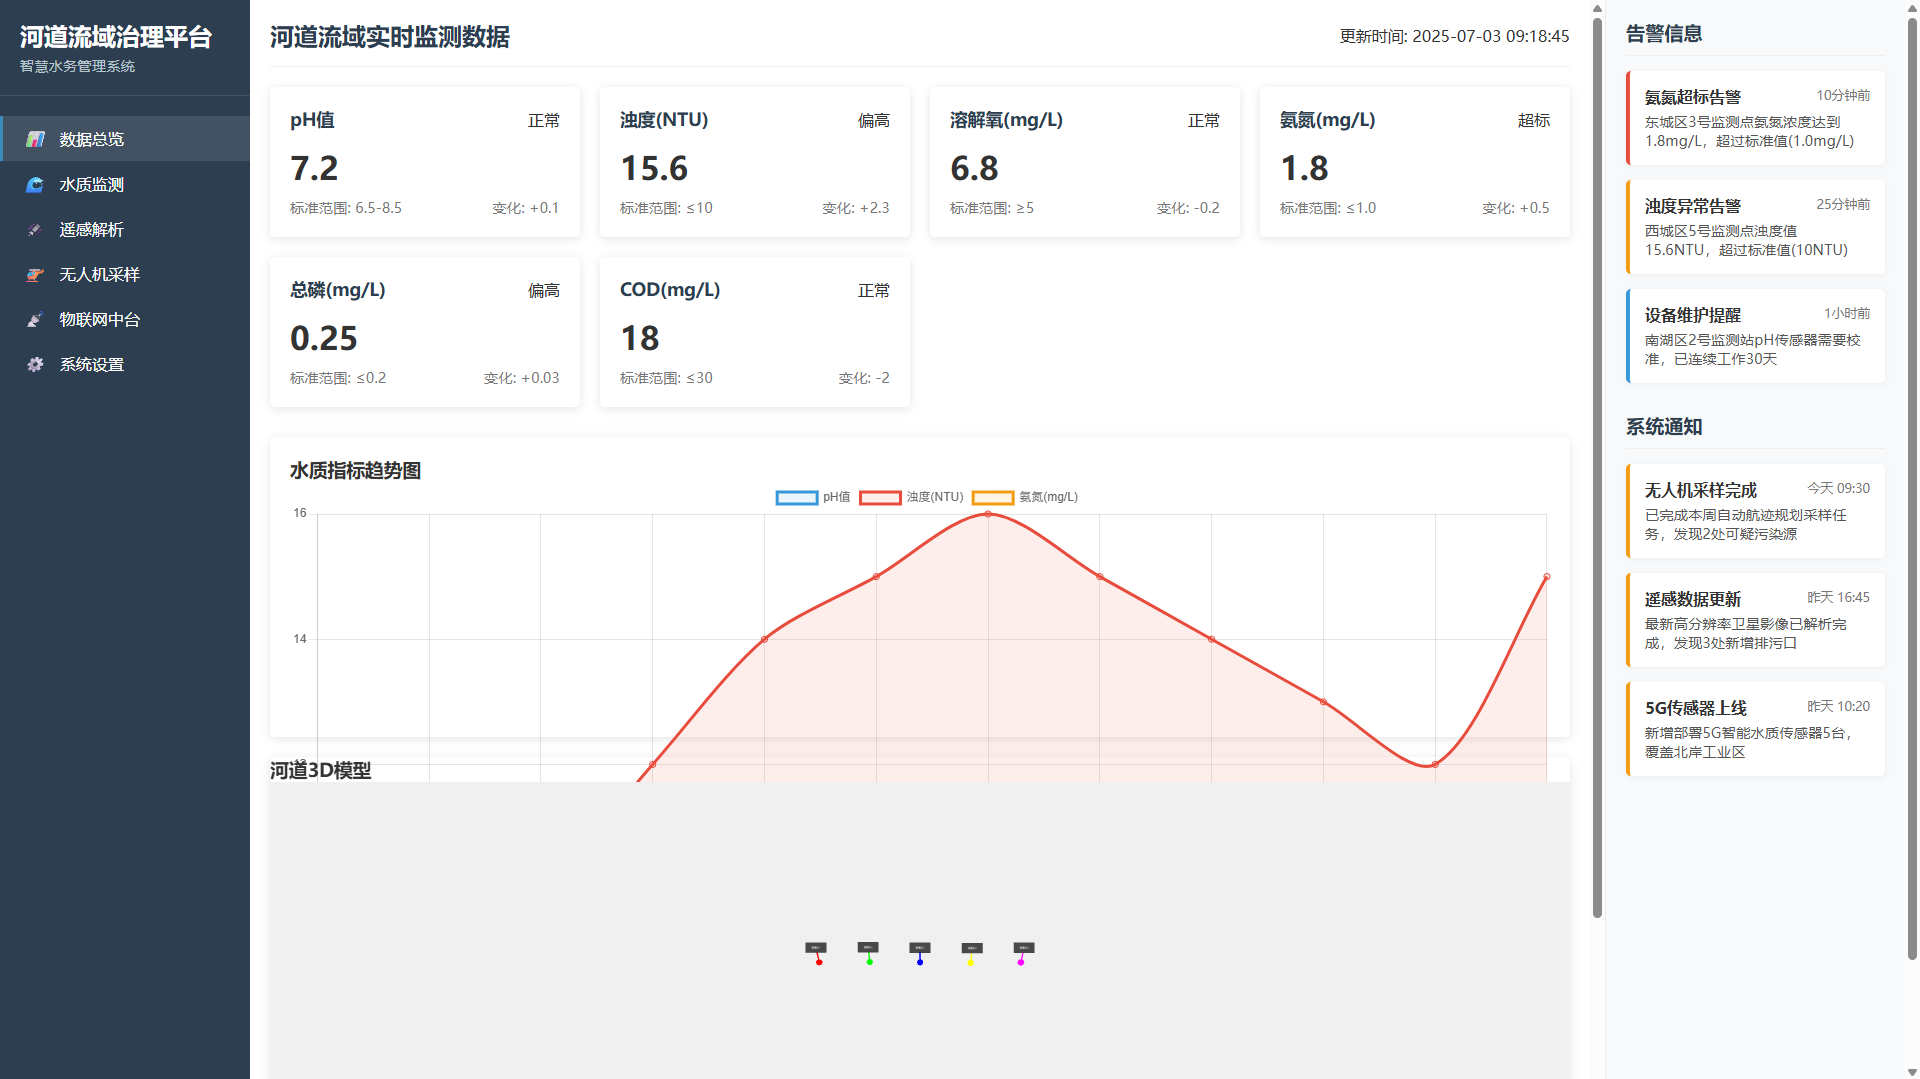Open the 氨氮超标告警 alert card
The image size is (1920, 1079).
1755,118
